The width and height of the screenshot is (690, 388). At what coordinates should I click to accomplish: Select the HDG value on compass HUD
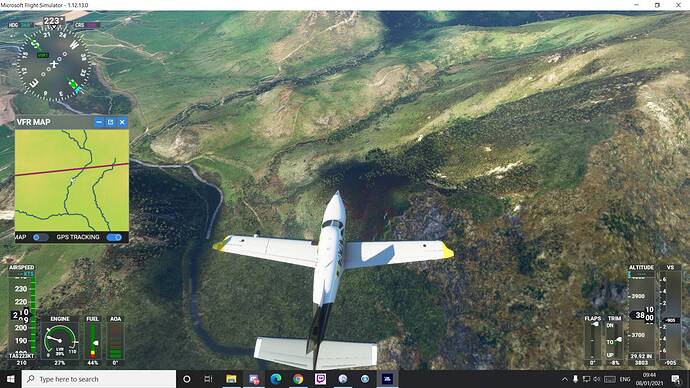pyautogui.click(x=27, y=25)
